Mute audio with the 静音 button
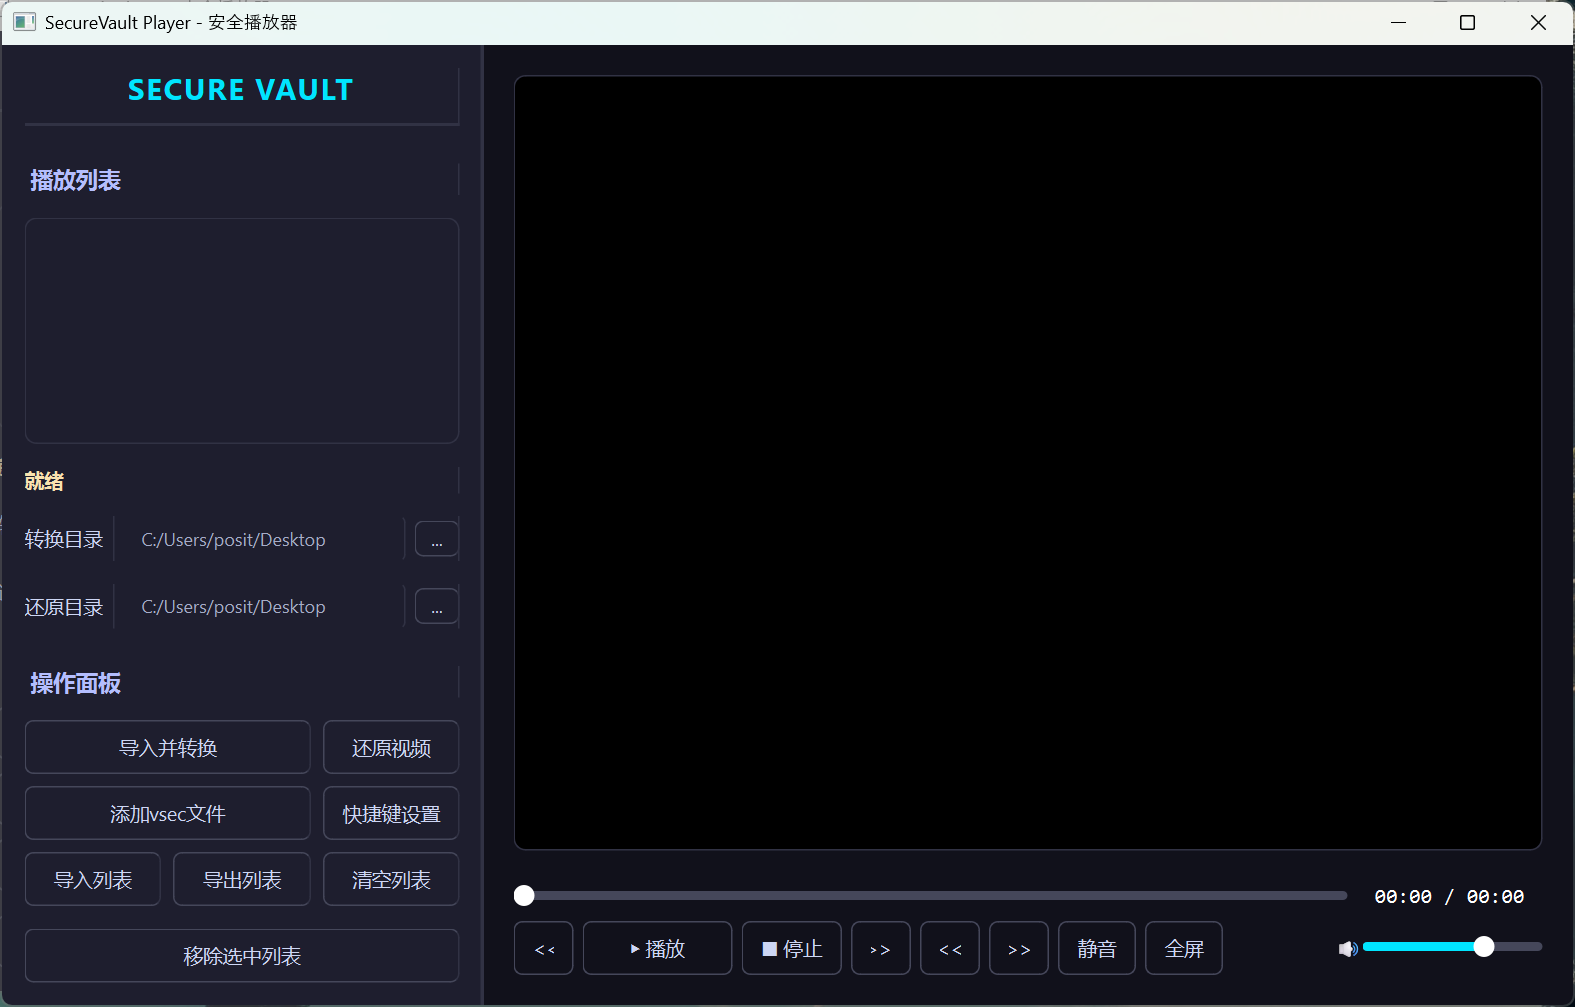This screenshot has width=1575, height=1007. tap(1097, 948)
